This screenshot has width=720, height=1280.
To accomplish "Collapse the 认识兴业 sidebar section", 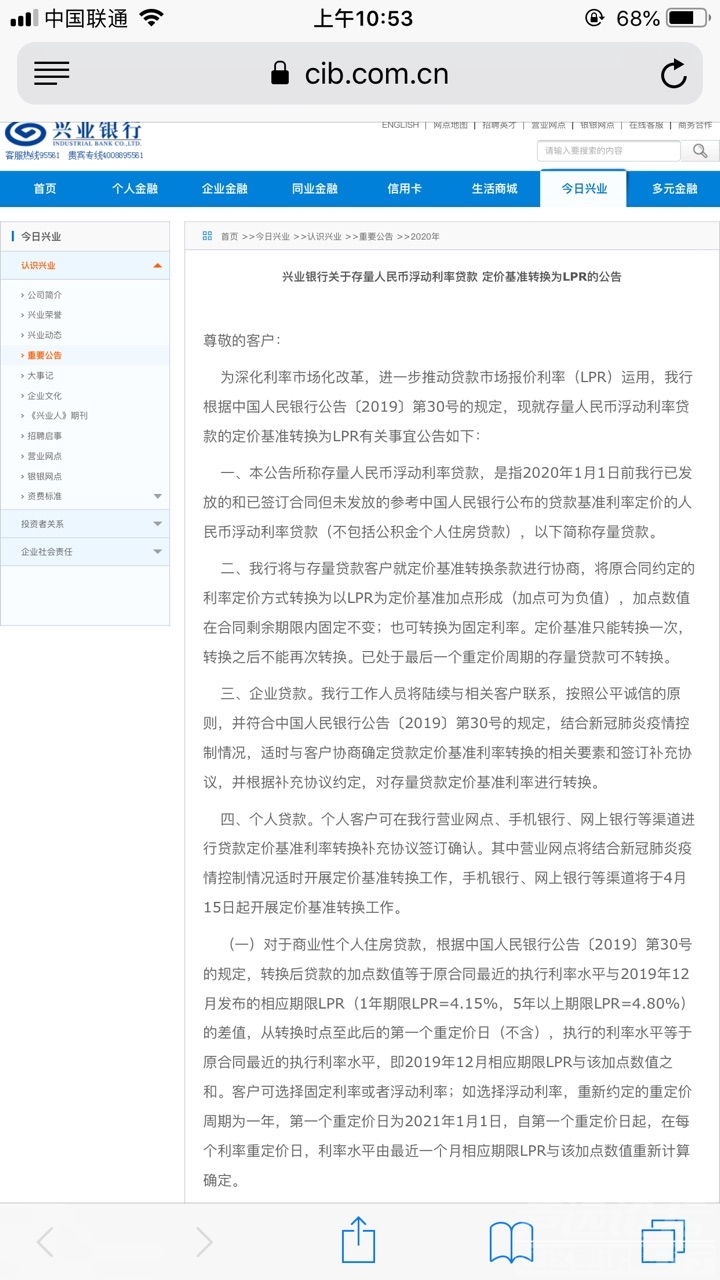I will pos(157,265).
